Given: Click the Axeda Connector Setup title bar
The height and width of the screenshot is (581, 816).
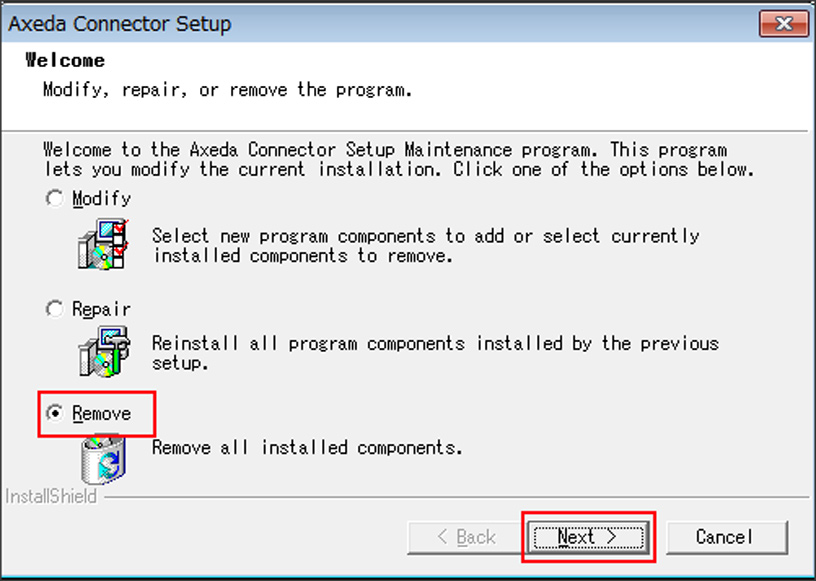Looking at the screenshot, I should tap(380, 24).
